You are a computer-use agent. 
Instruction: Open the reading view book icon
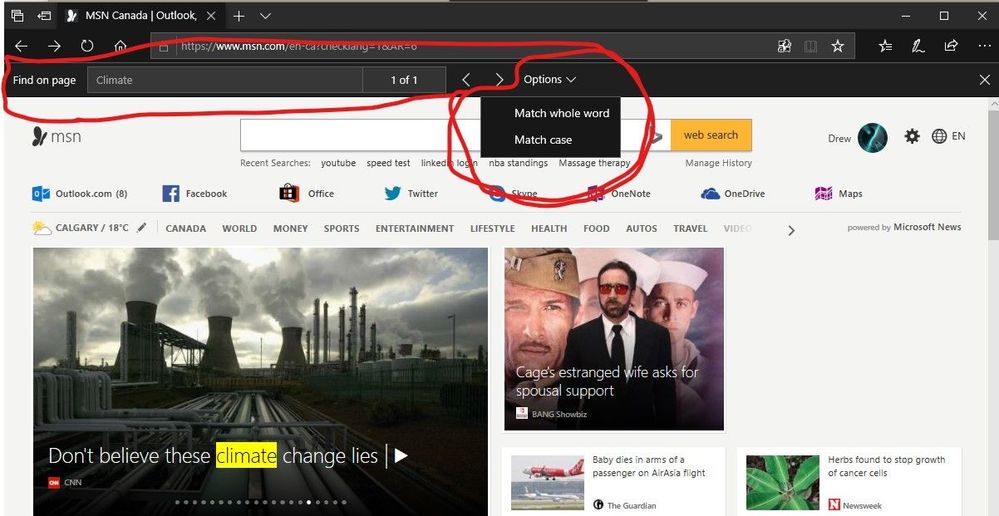[x=810, y=46]
